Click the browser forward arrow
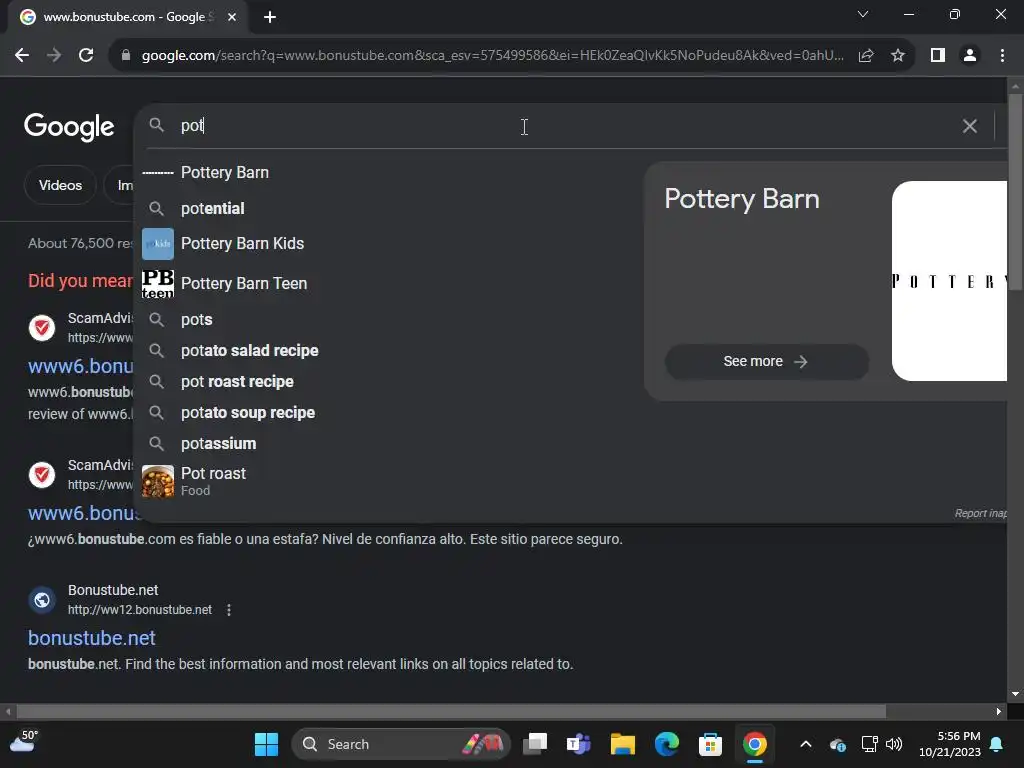 (x=54, y=56)
